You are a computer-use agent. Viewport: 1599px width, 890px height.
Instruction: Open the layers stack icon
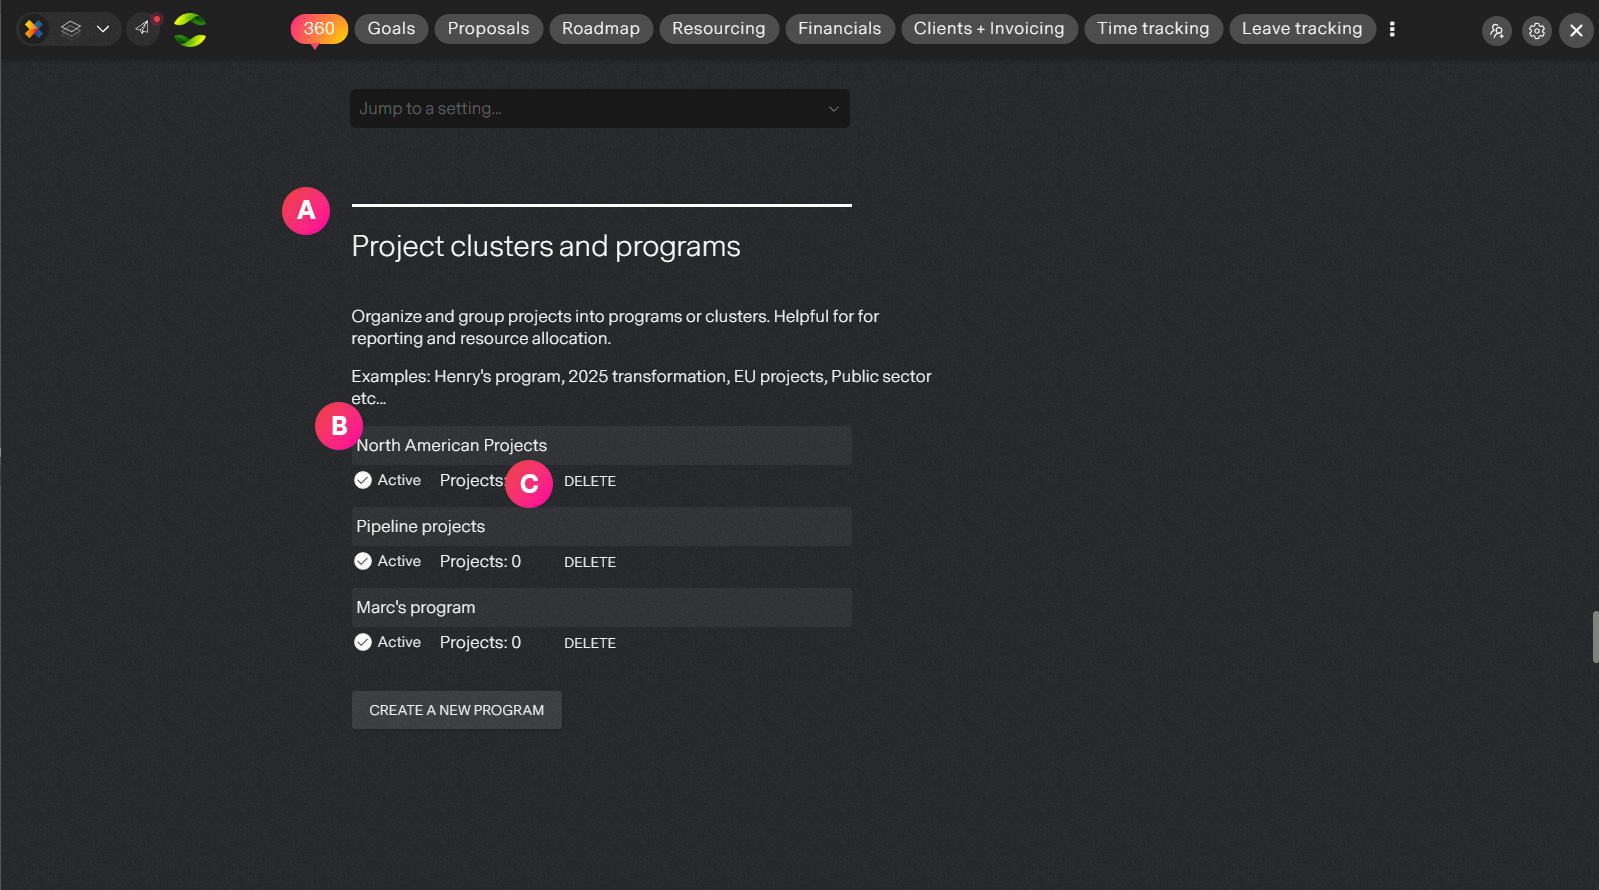(71, 29)
